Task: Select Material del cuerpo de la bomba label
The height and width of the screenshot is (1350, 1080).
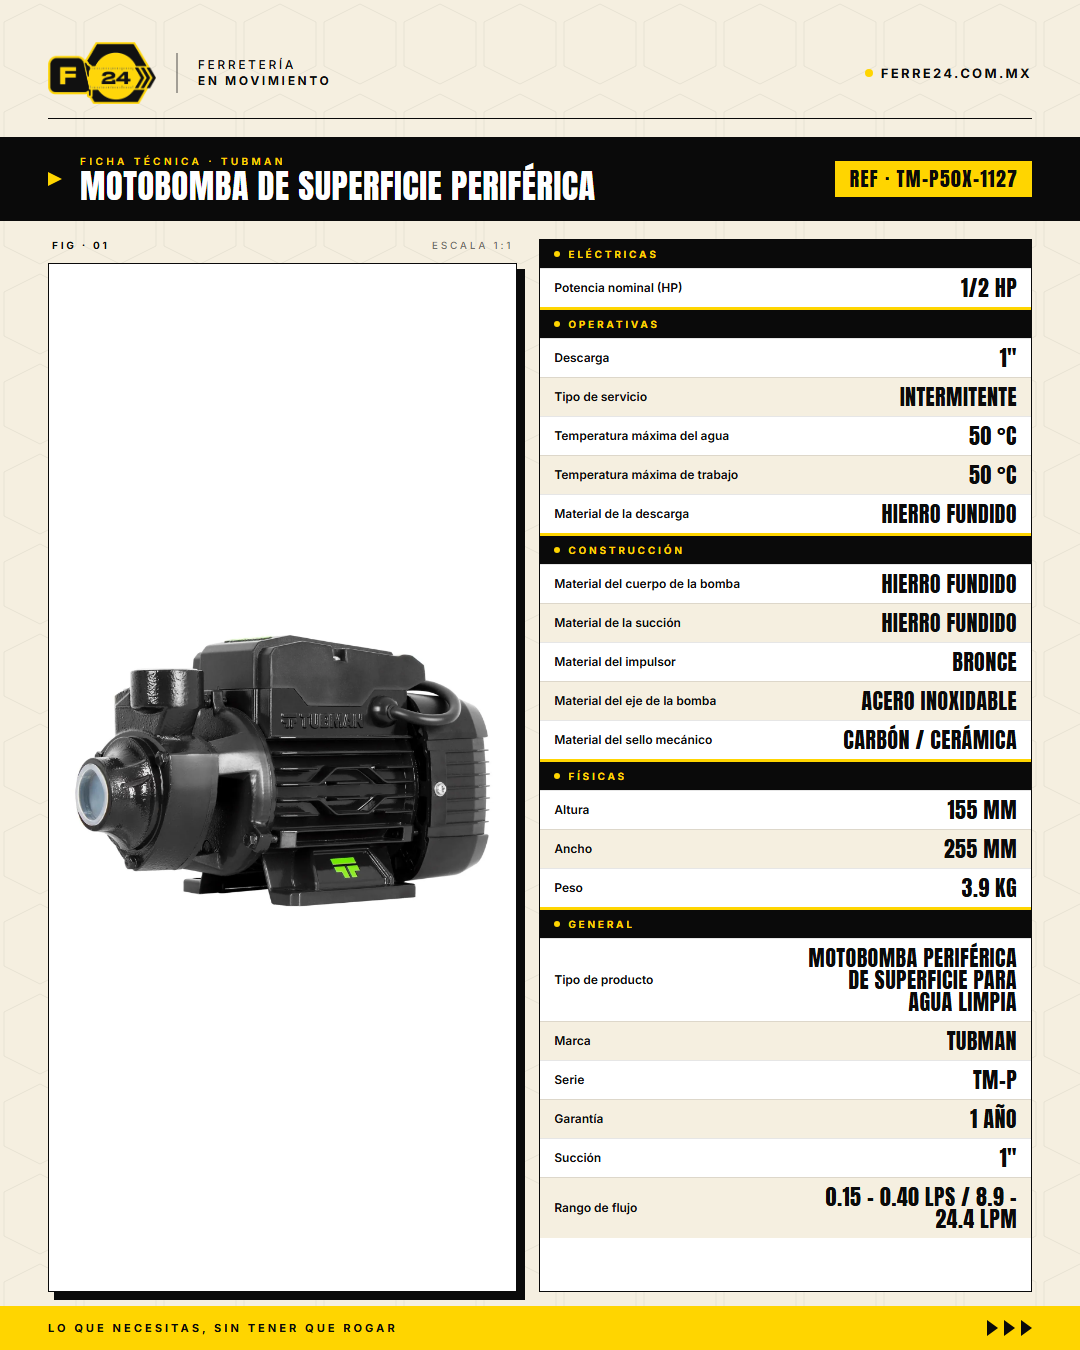Action: (647, 584)
